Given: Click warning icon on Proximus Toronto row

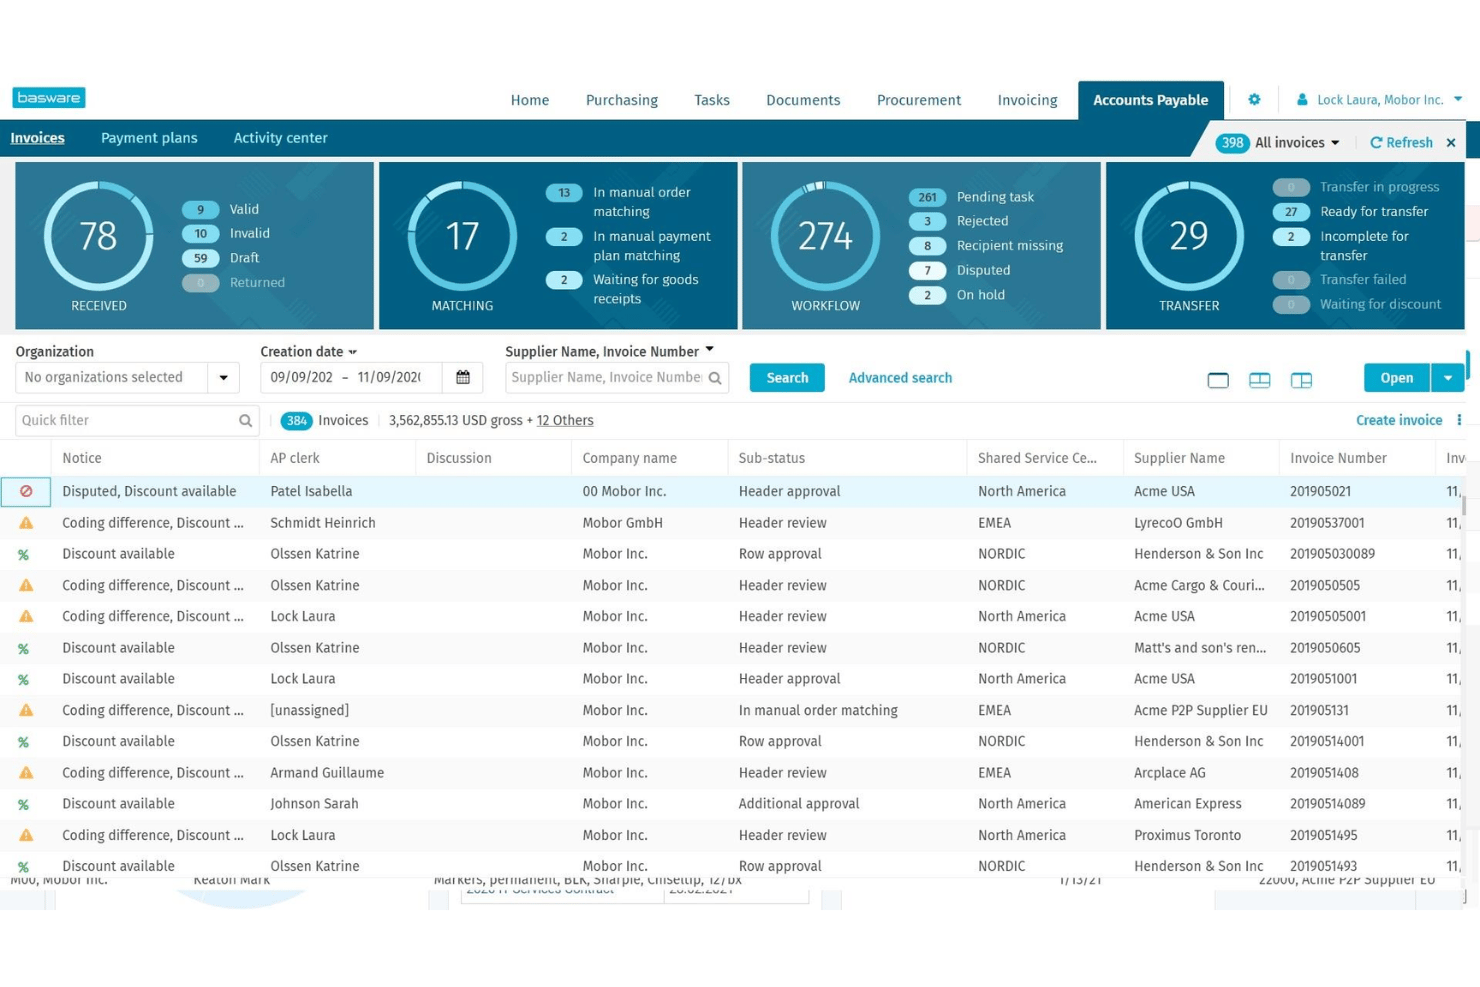Looking at the screenshot, I should [26, 835].
